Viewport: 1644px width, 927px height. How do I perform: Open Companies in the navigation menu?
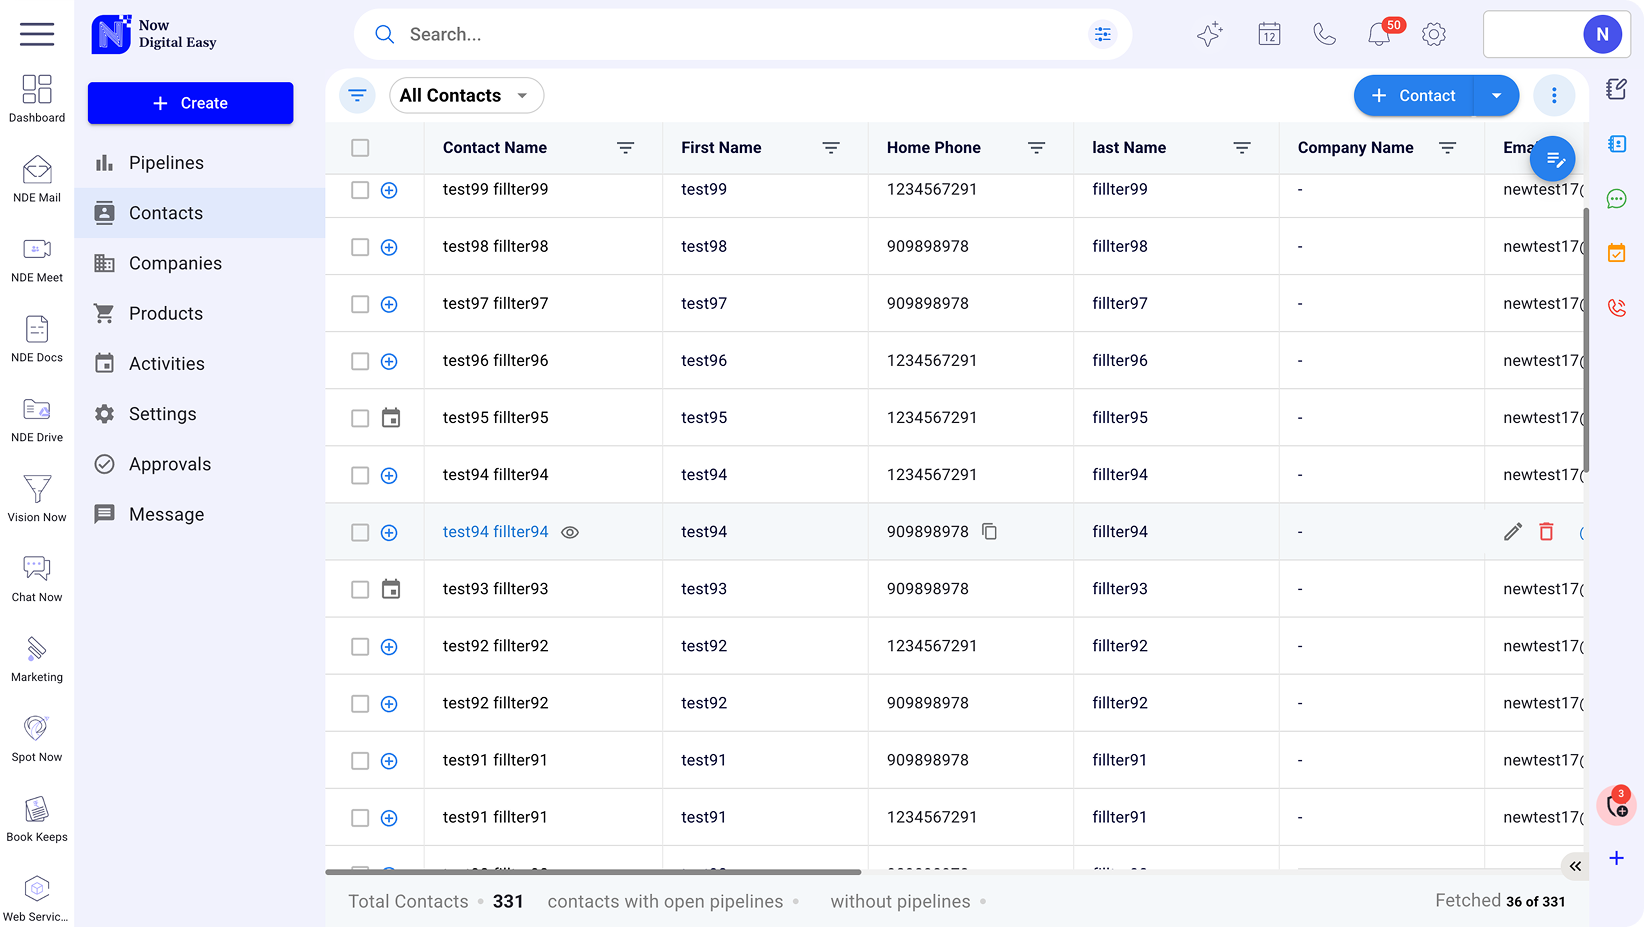click(175, 263)
